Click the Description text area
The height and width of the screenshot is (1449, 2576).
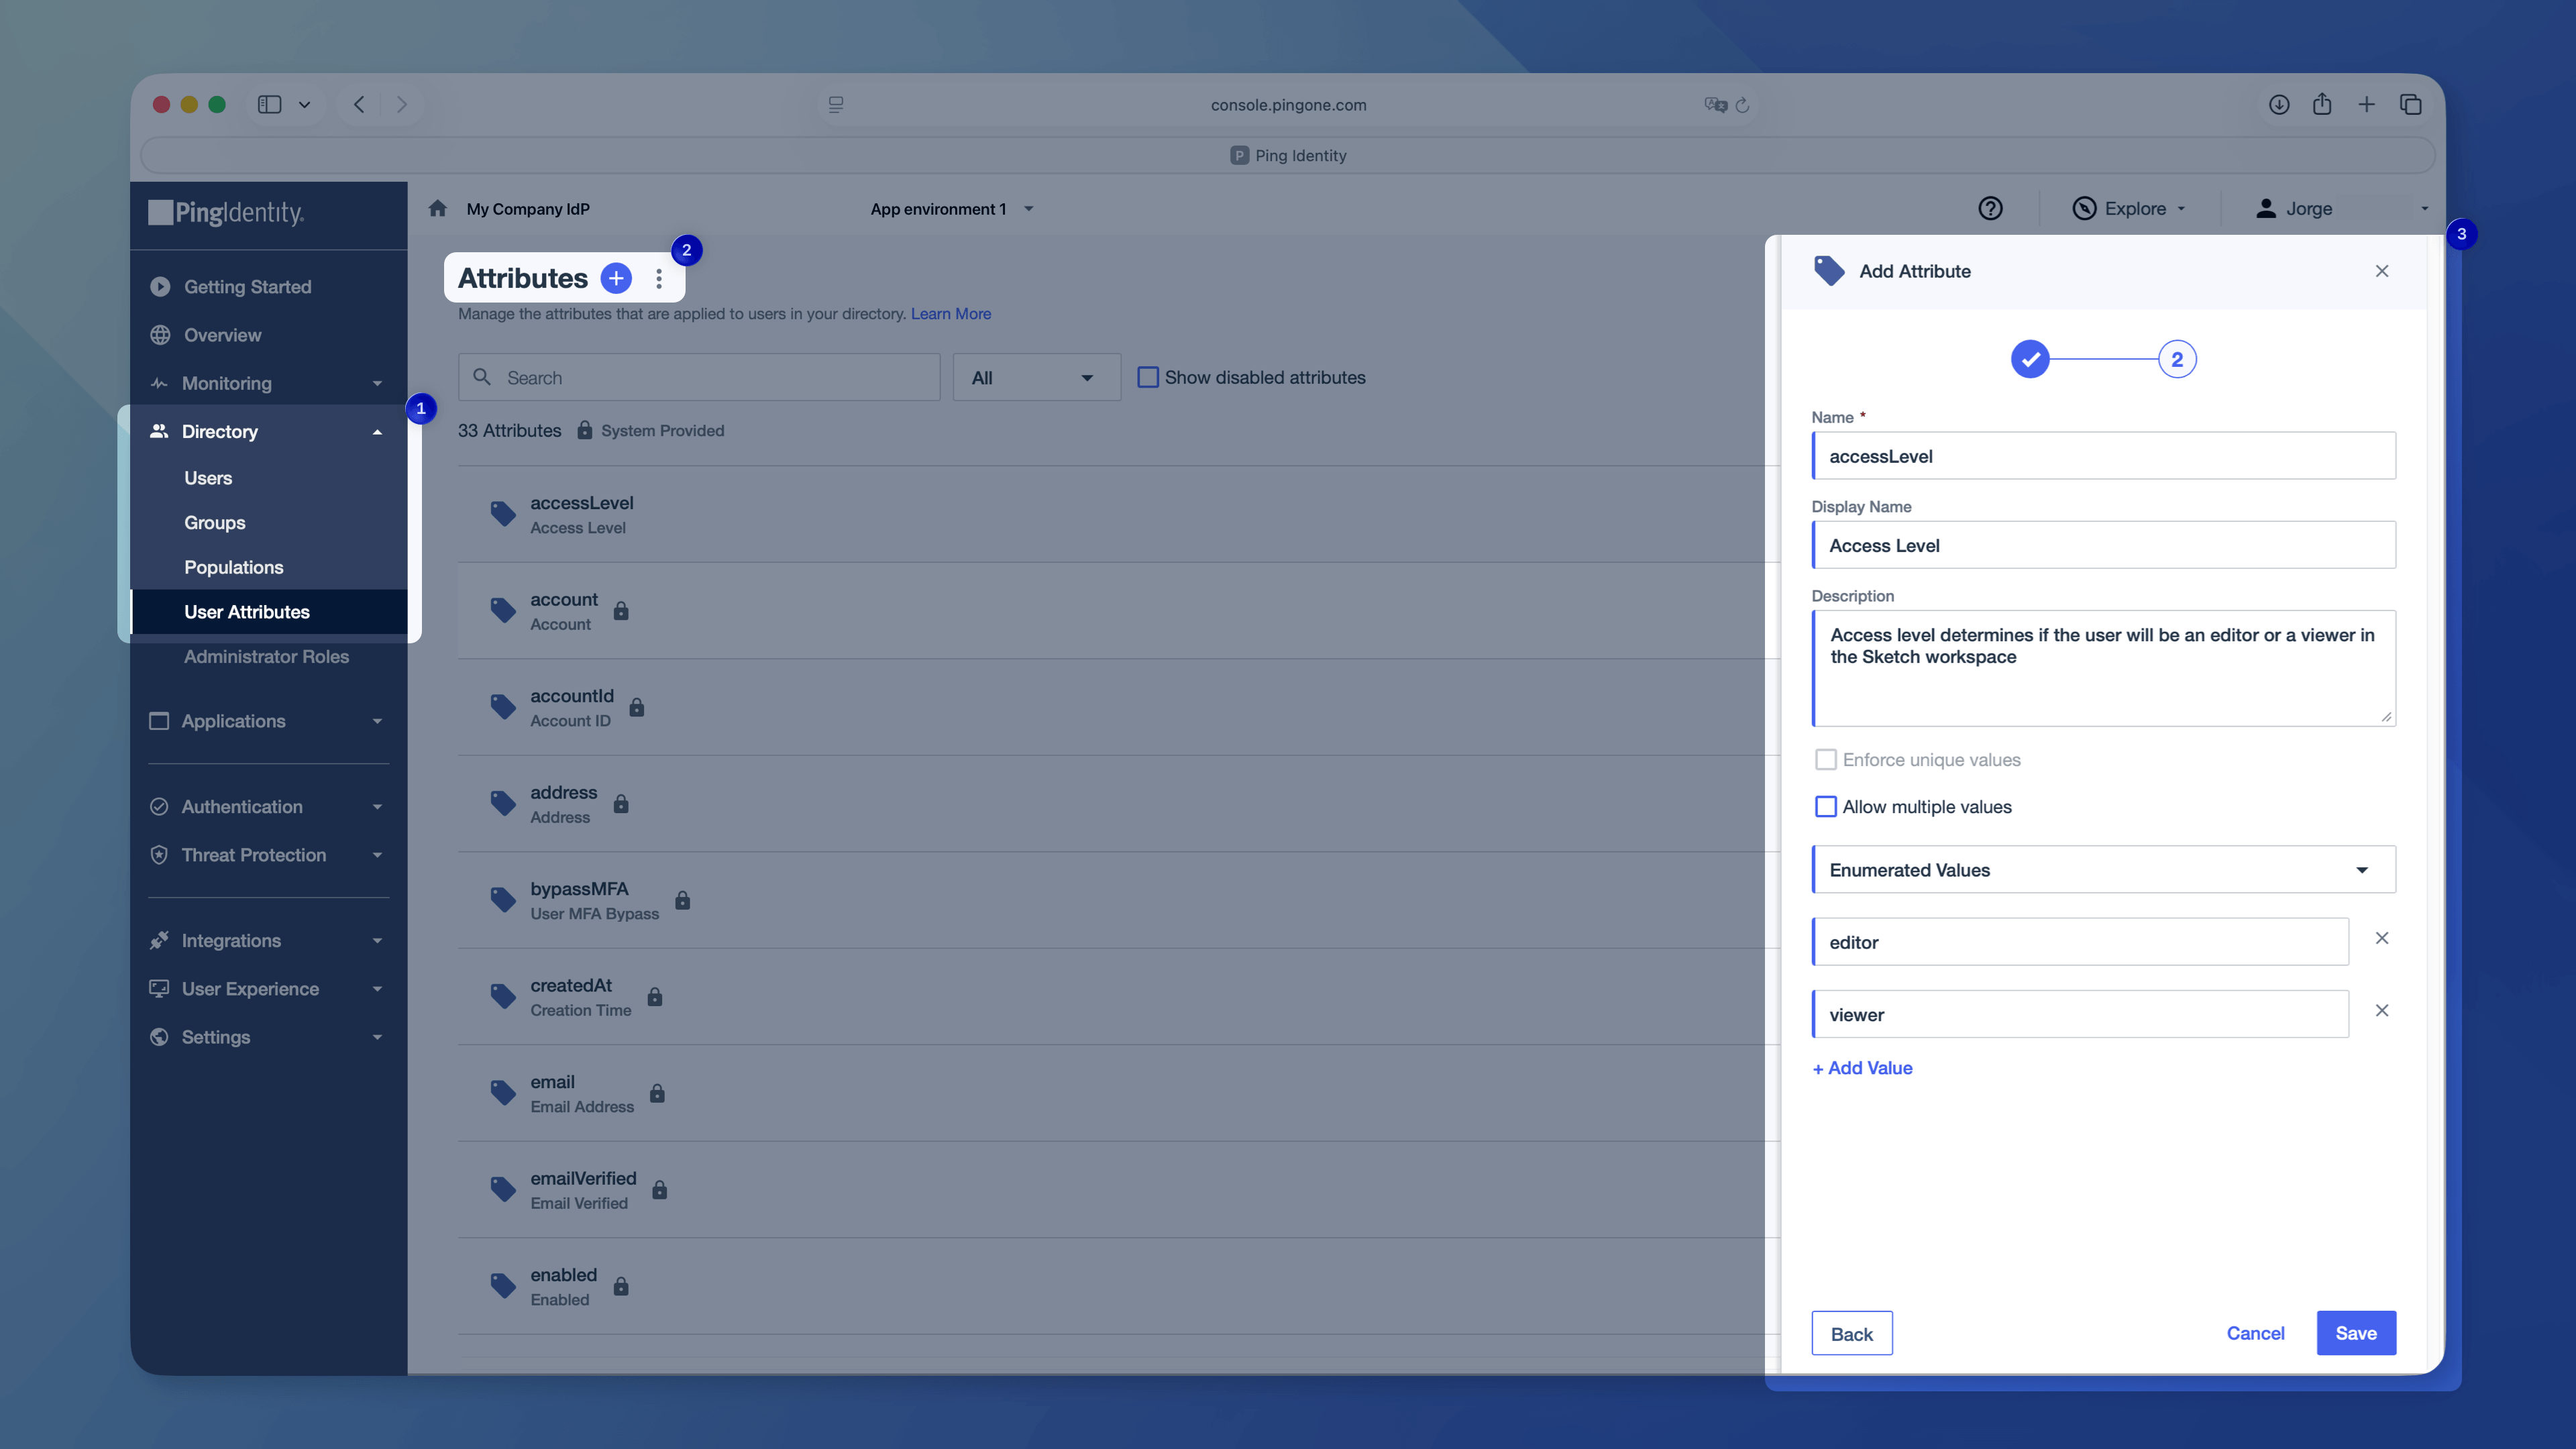(x=2103, y=668)
